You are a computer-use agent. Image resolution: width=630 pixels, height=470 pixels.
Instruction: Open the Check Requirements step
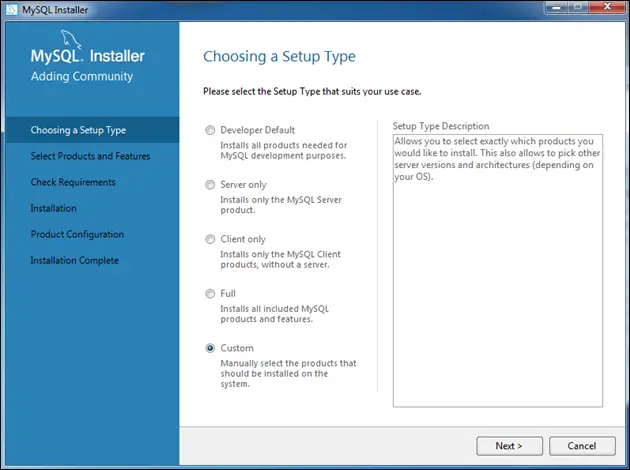73,182
